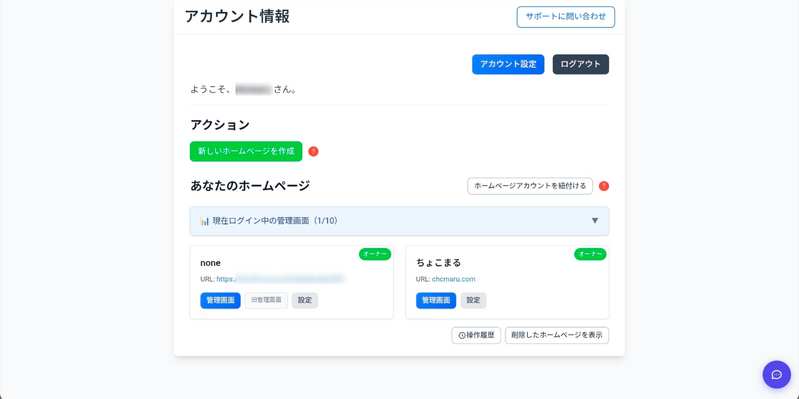
Task: Click the ちょこまる site title
Action: coord(439,263)
